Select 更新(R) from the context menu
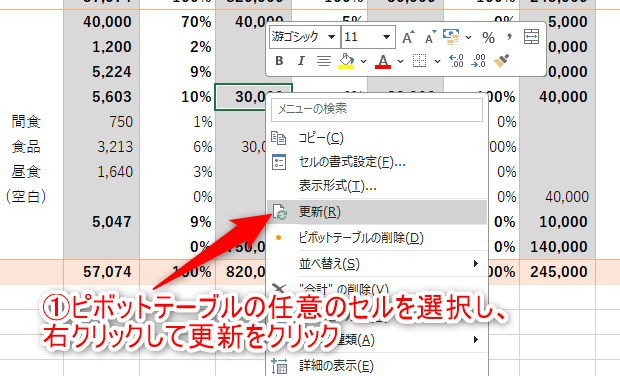620x376 pixels. (x=377, y=212)
